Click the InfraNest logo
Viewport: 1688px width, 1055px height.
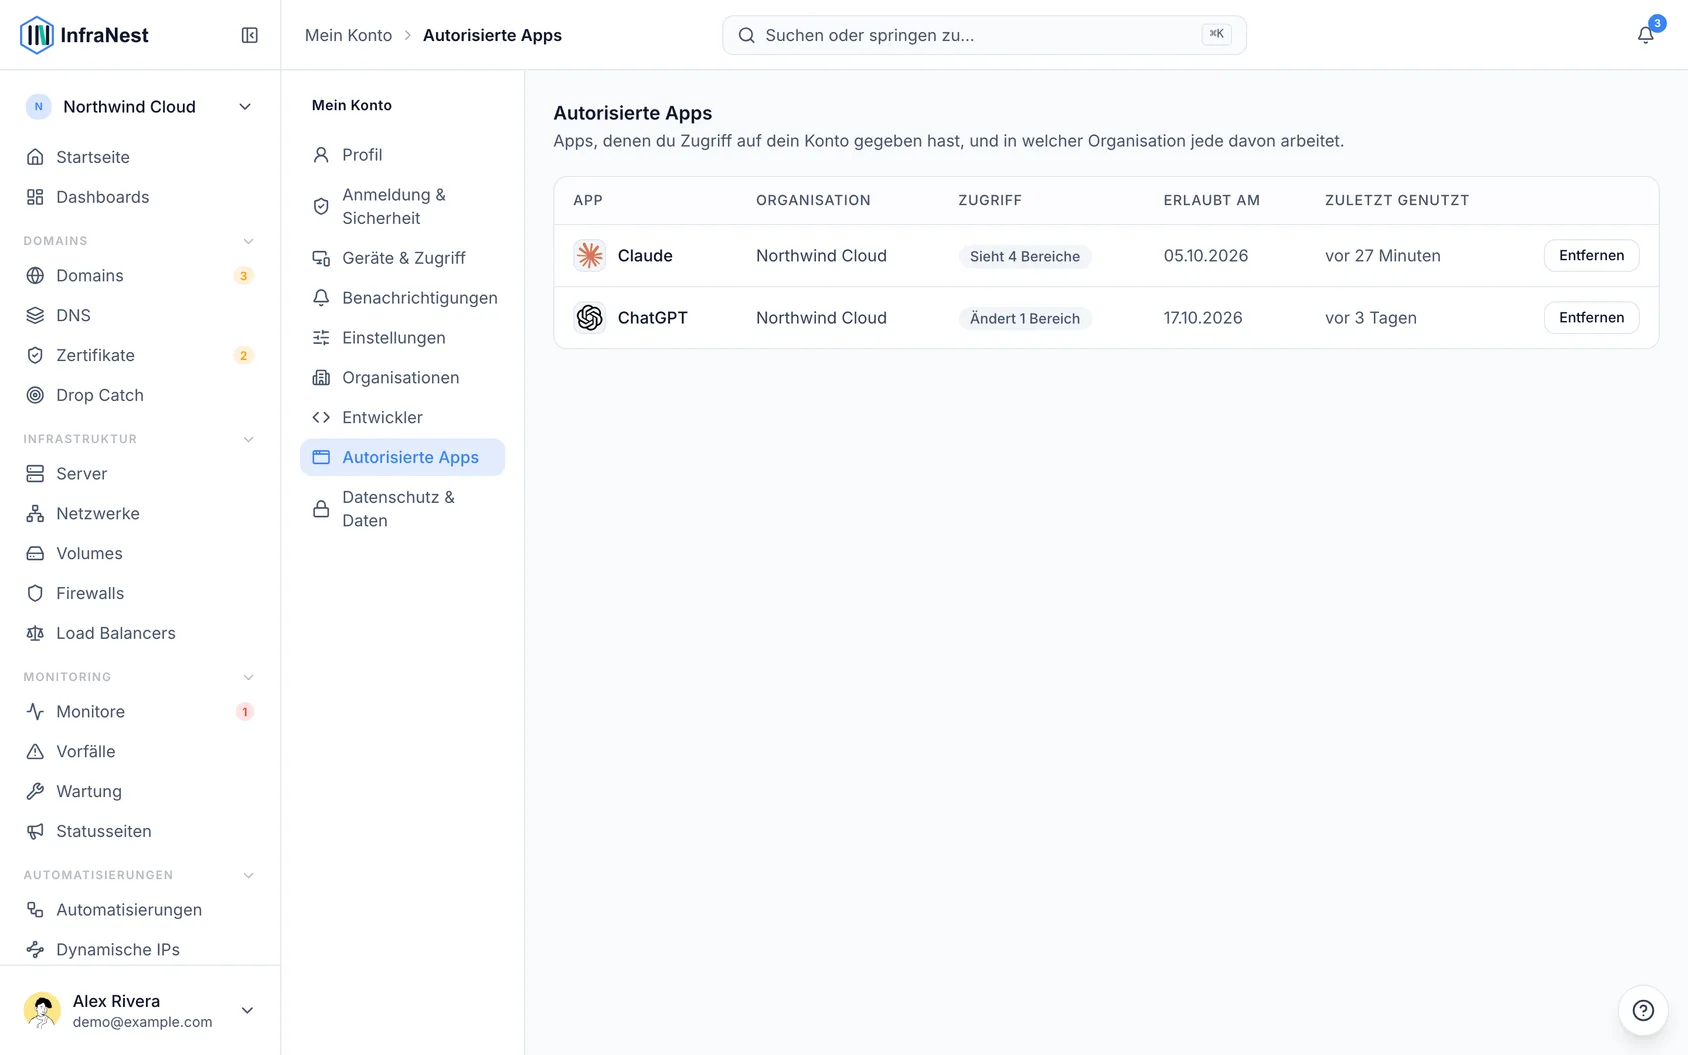[x=84, y=35]
